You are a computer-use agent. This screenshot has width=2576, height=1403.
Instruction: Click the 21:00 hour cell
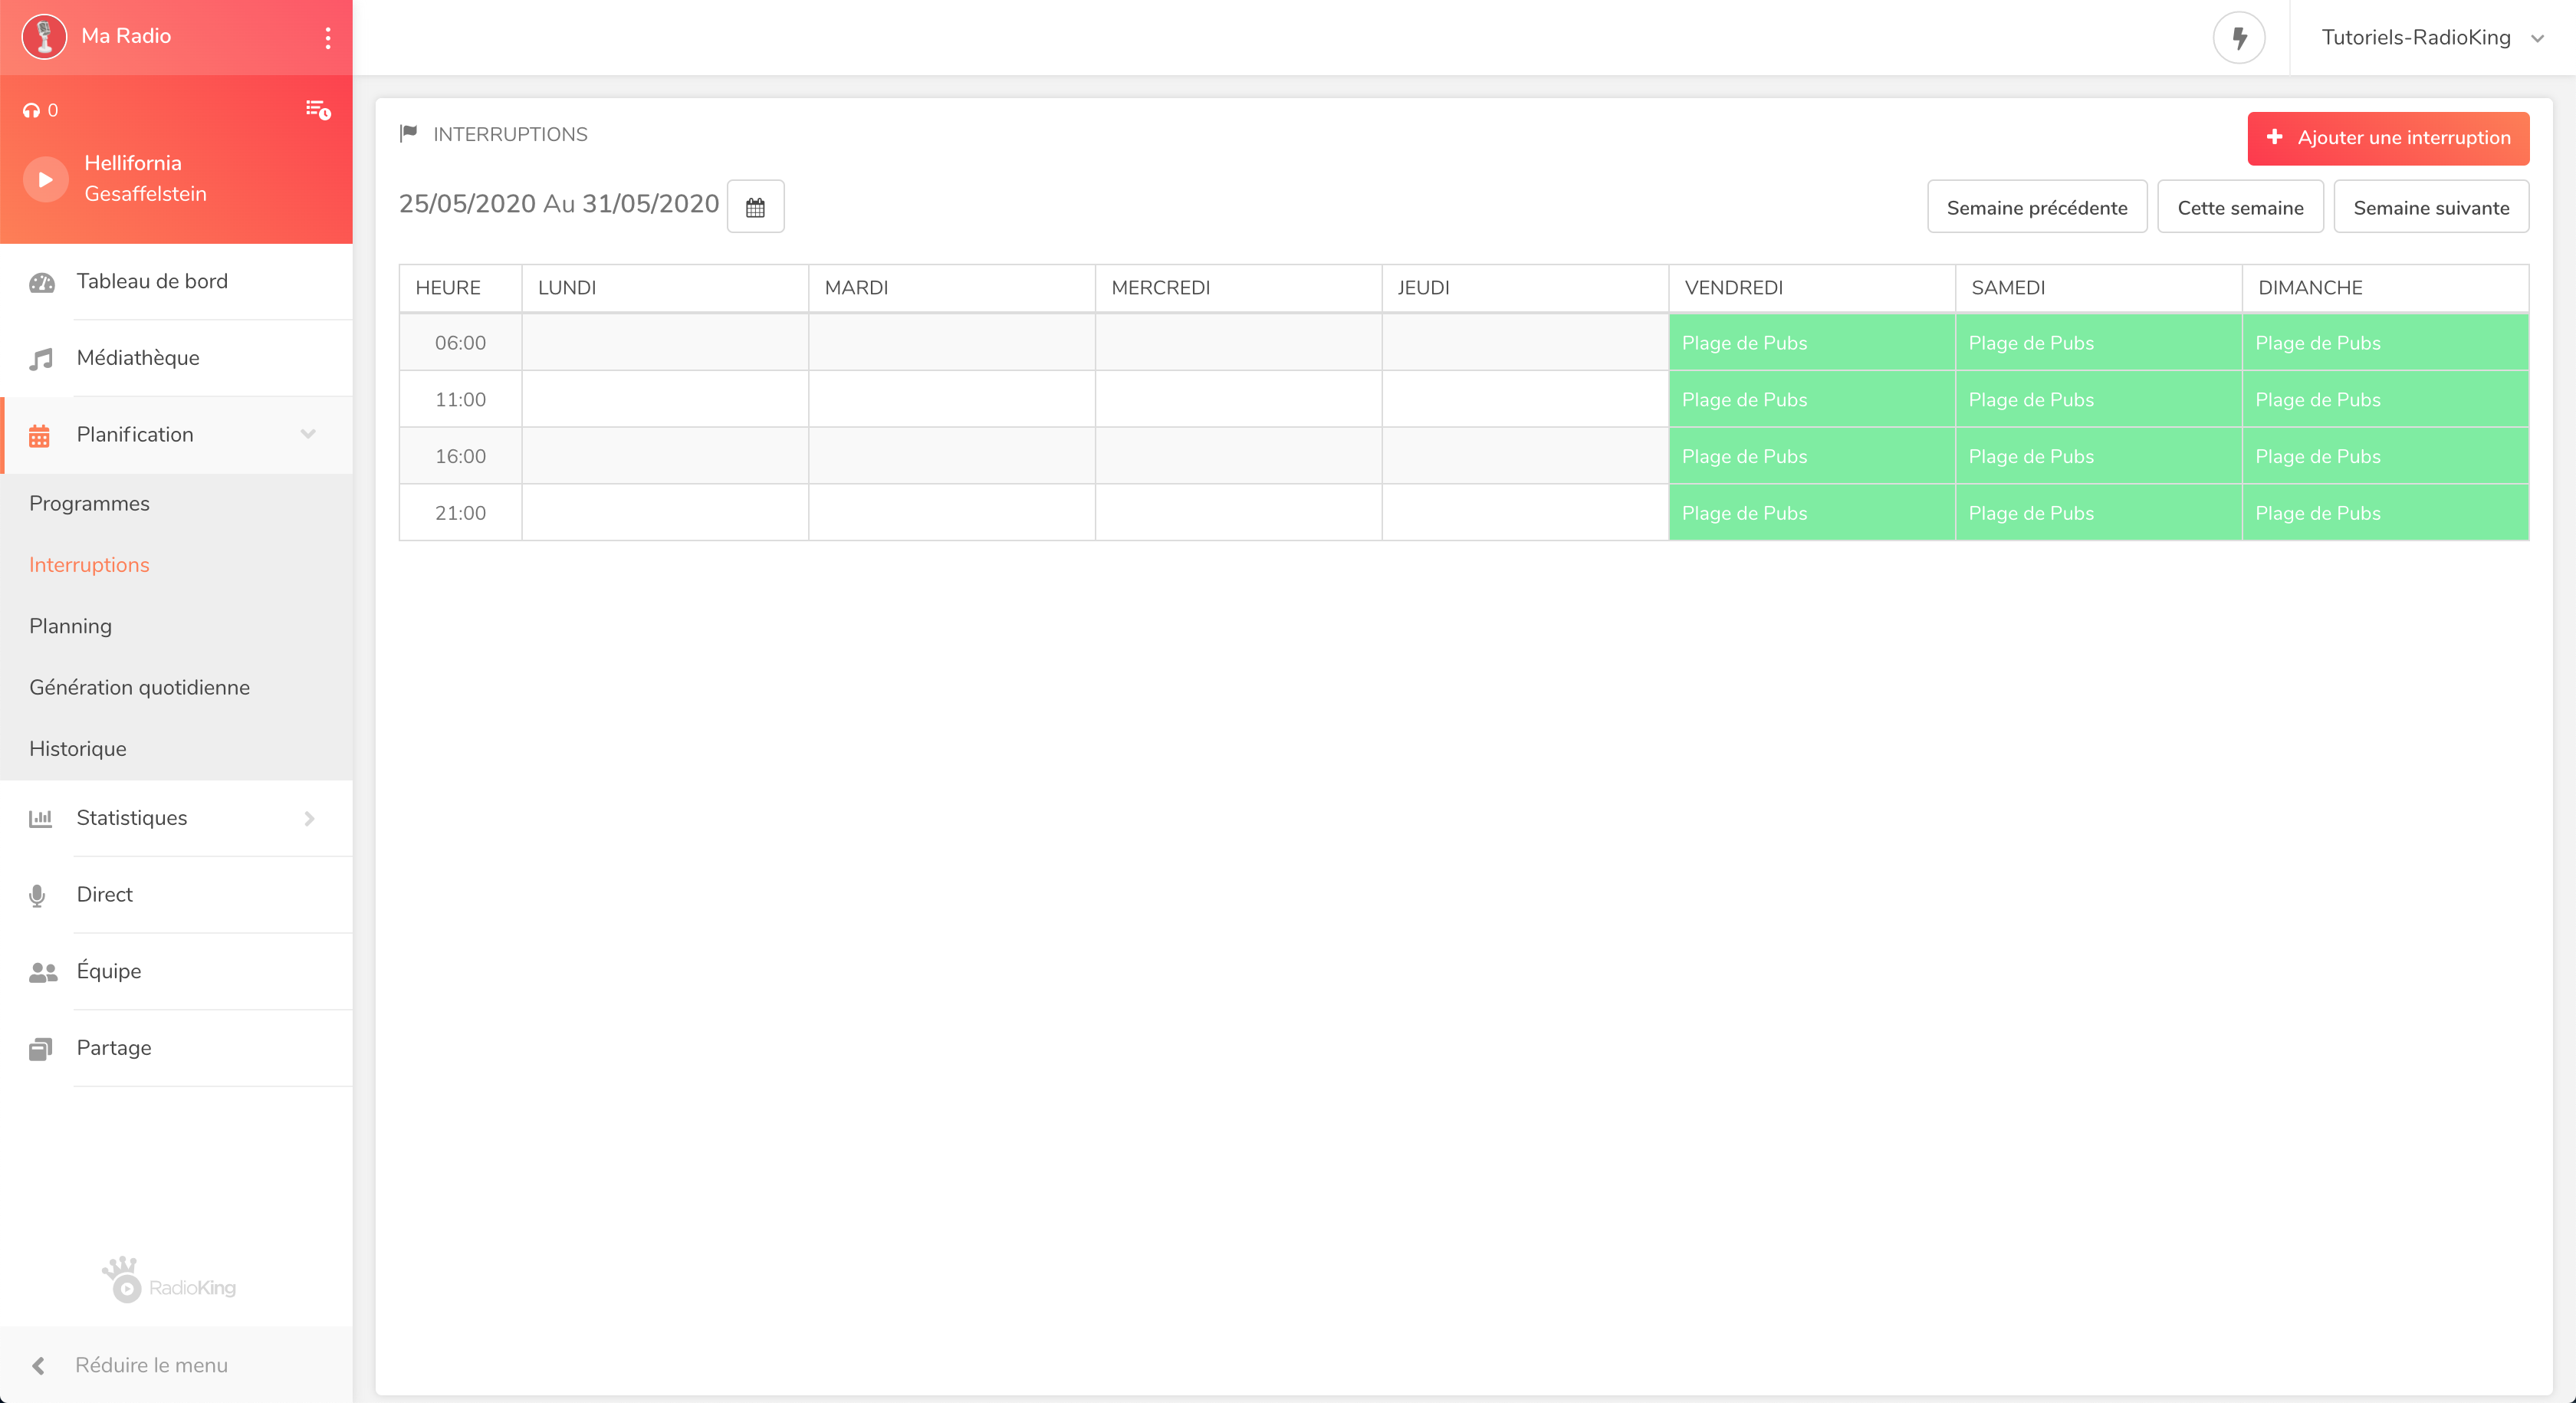[460, 513]
